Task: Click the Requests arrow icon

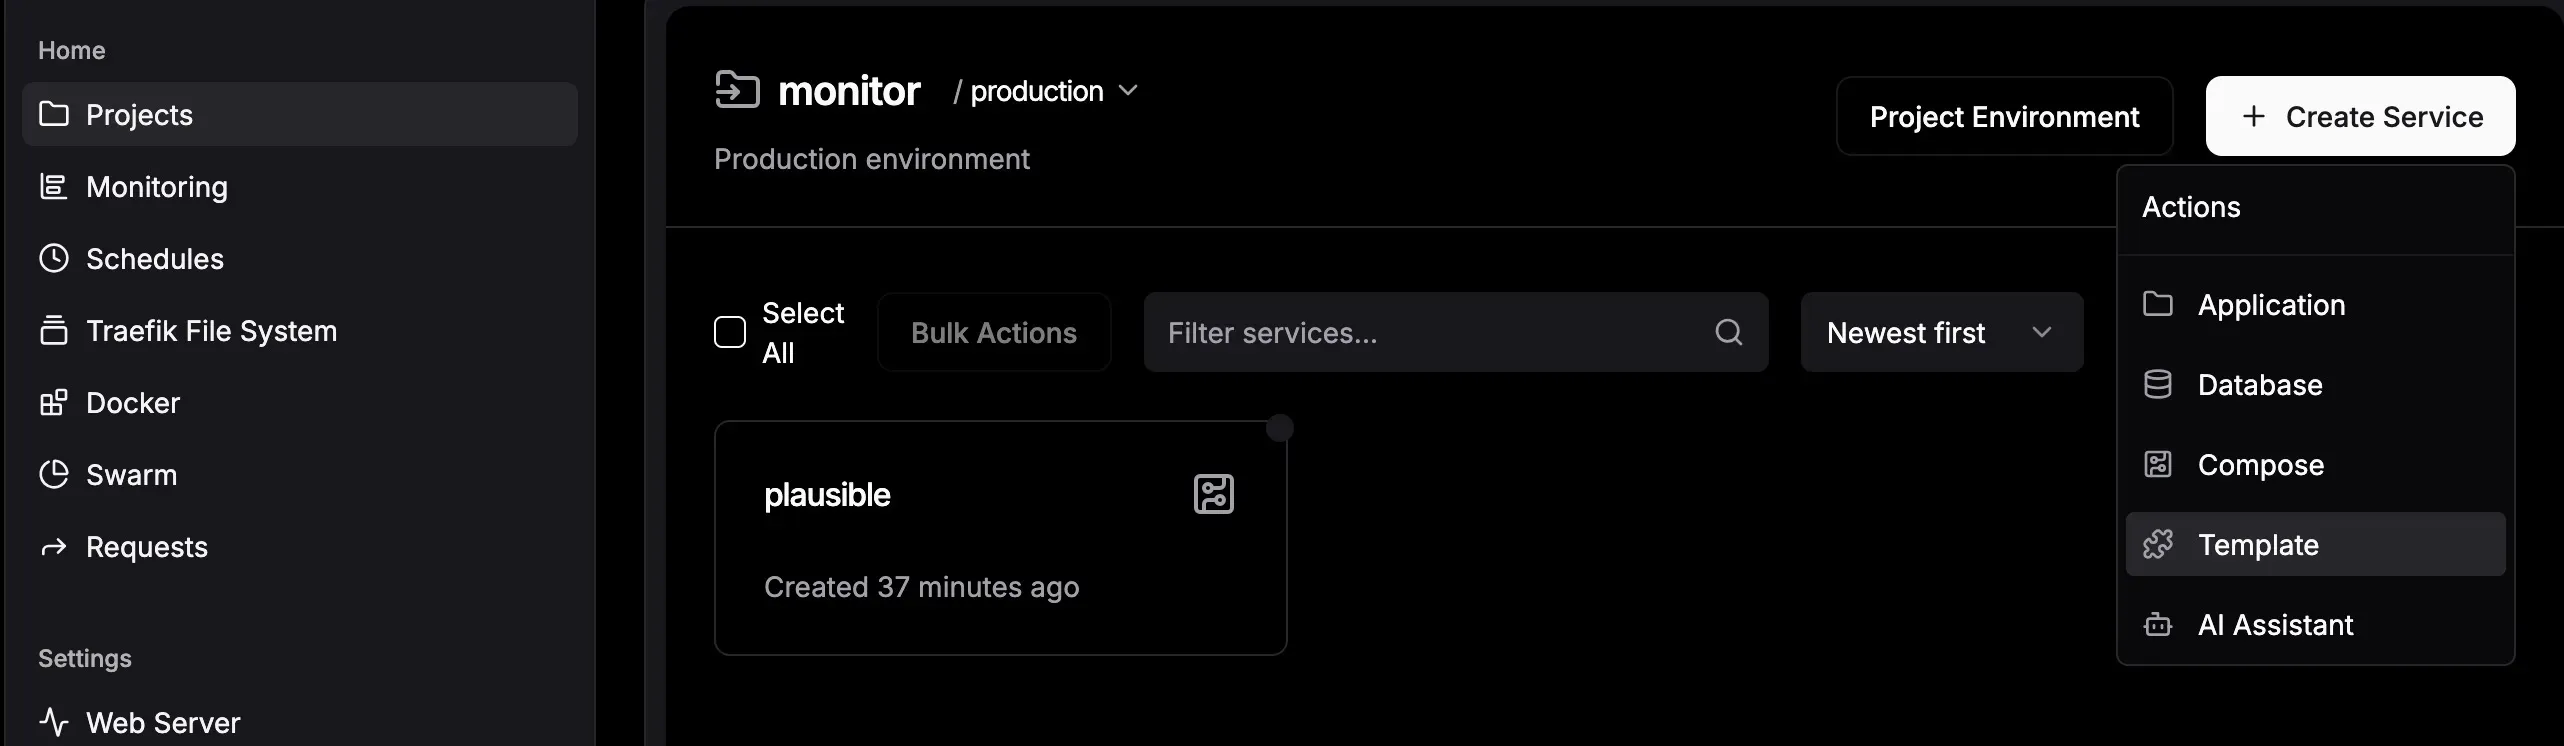Action: tap(53, 547)
